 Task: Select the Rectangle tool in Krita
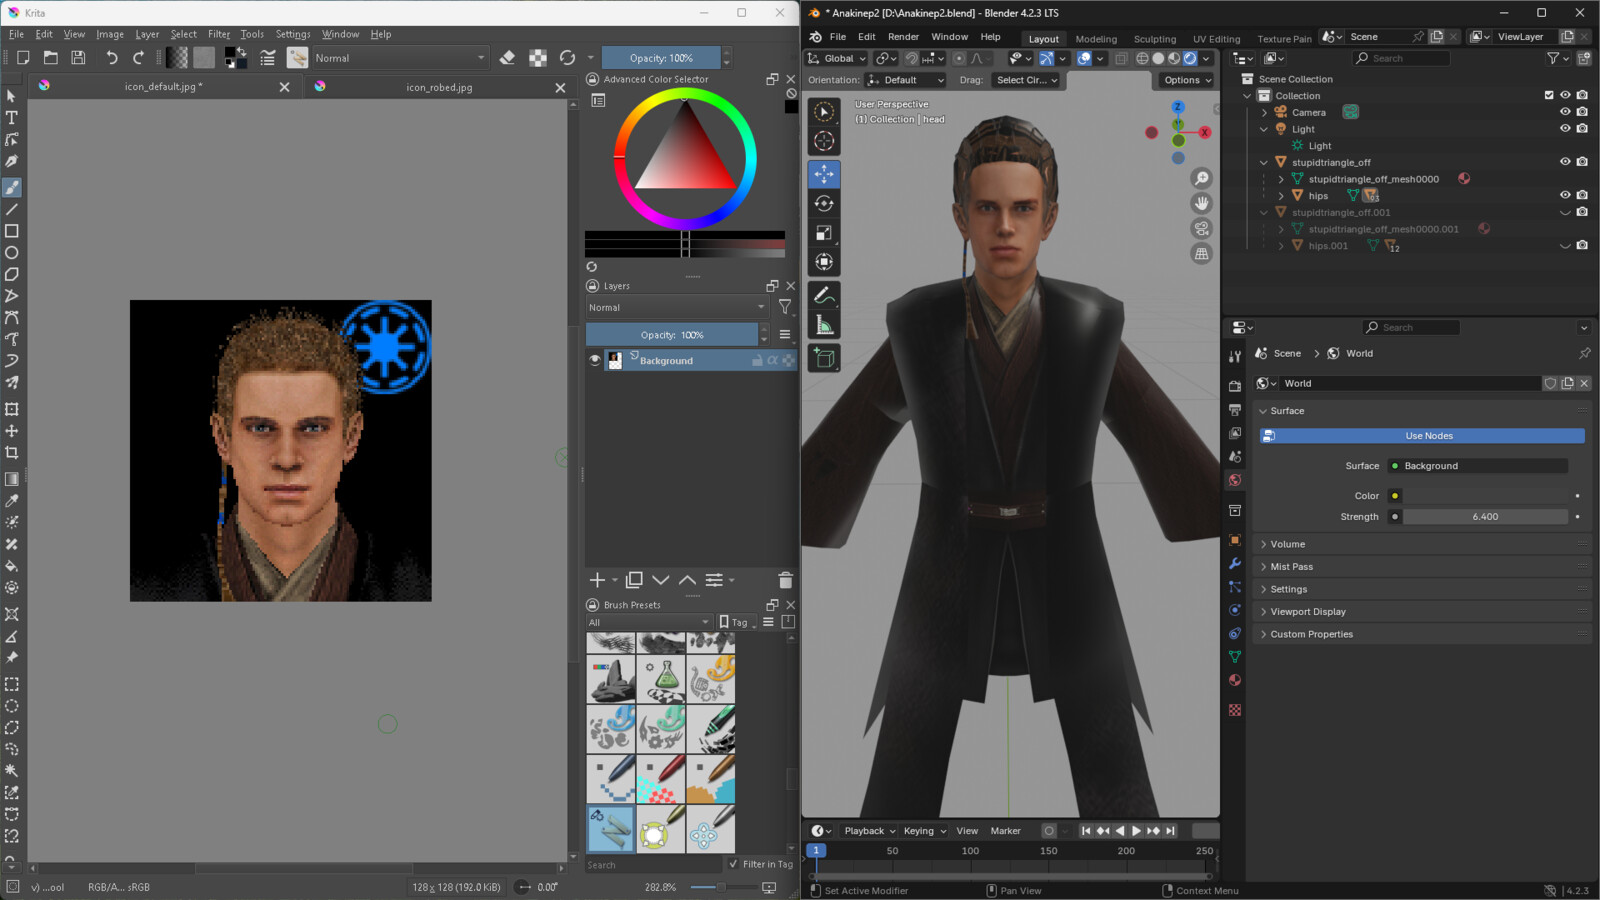[12, 231]
